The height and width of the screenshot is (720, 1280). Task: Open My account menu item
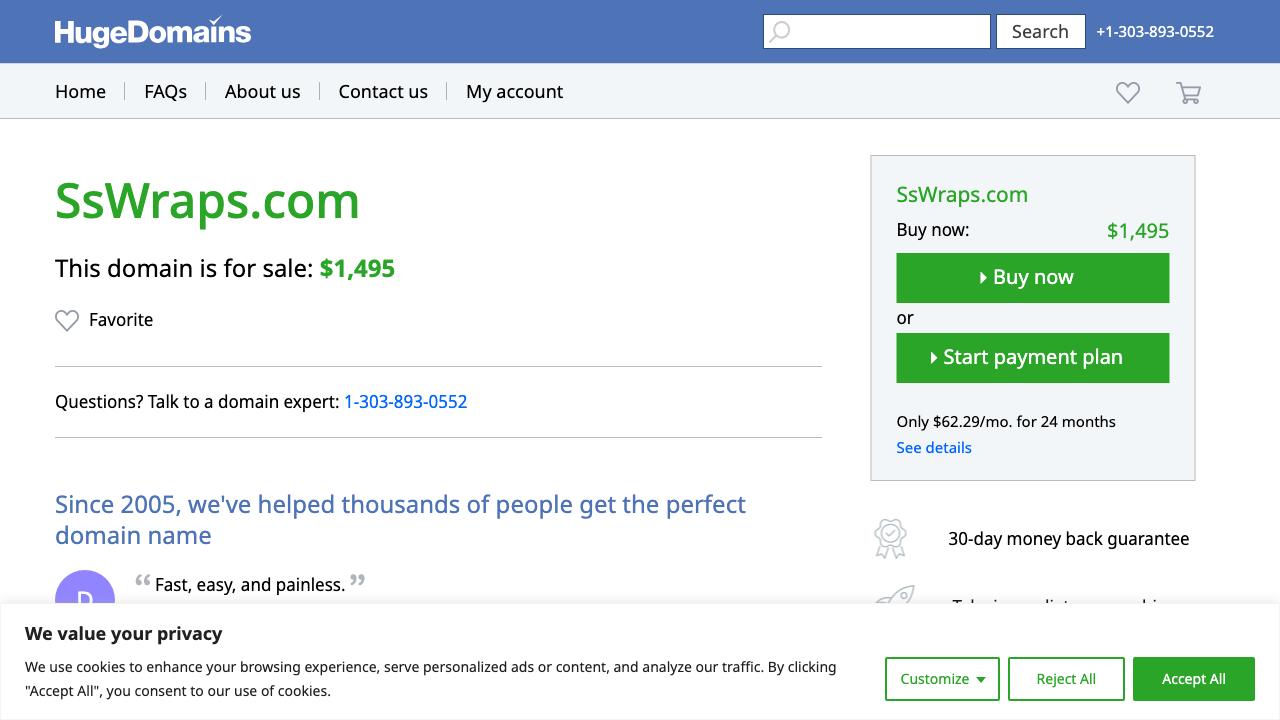click(x=514, y=92)
